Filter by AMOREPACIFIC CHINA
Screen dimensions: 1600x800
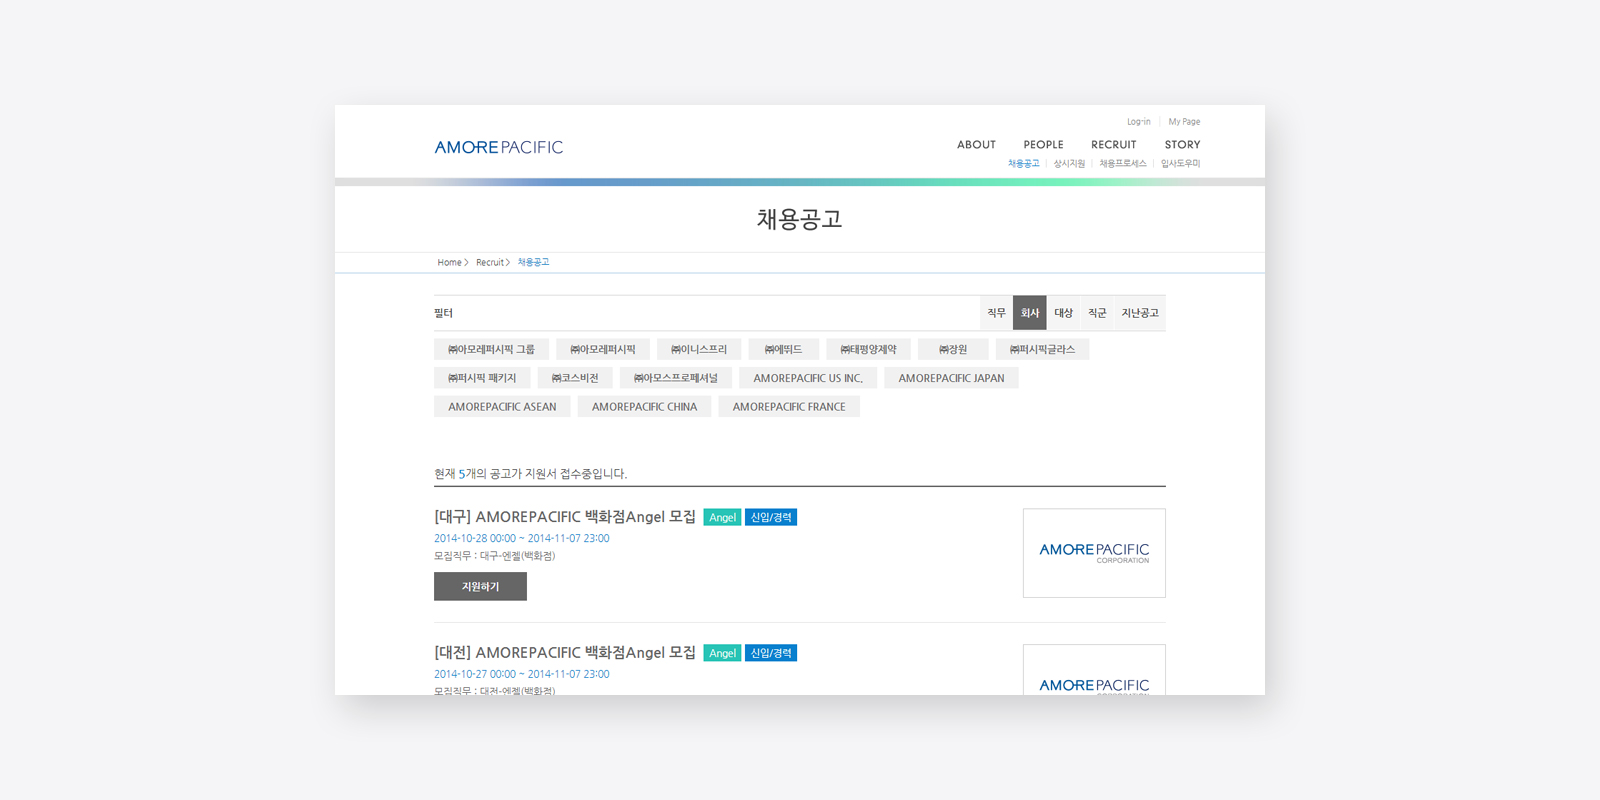point(644,407)
